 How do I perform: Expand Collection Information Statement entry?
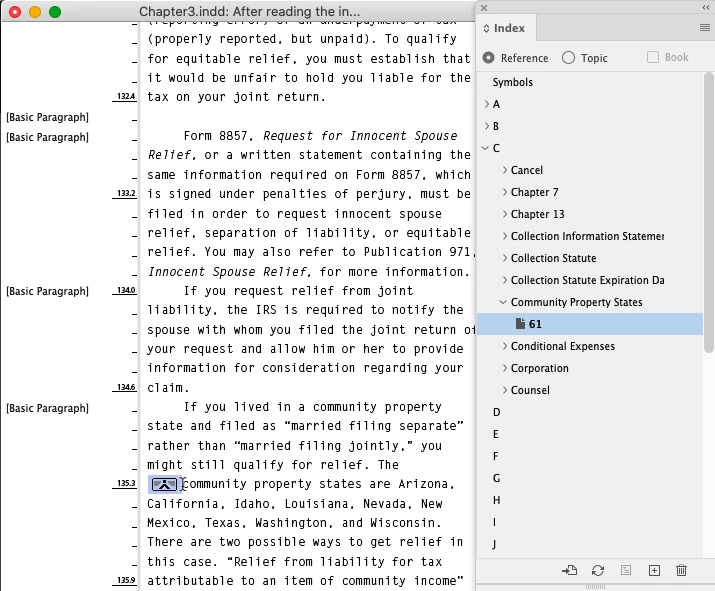coord(504,236)
